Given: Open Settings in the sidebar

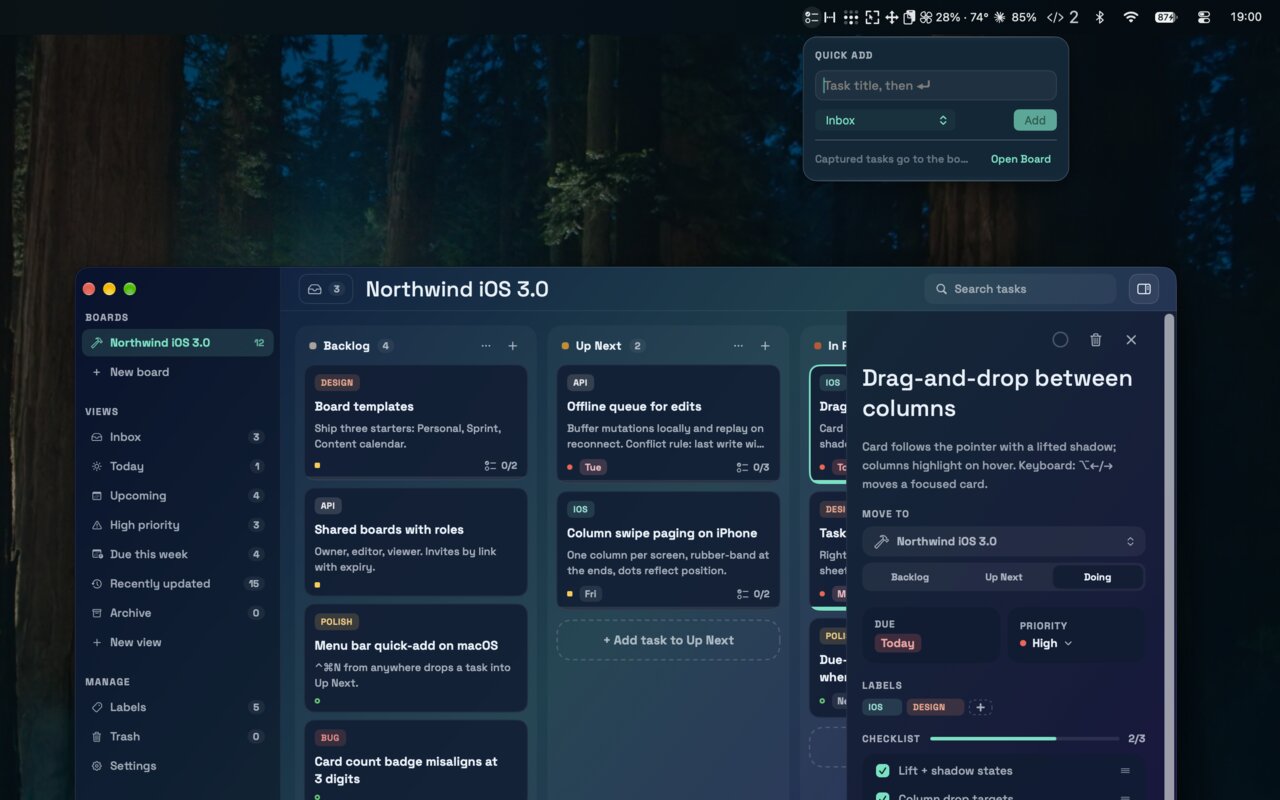Looking at the screenshot, I should [177, 766].
